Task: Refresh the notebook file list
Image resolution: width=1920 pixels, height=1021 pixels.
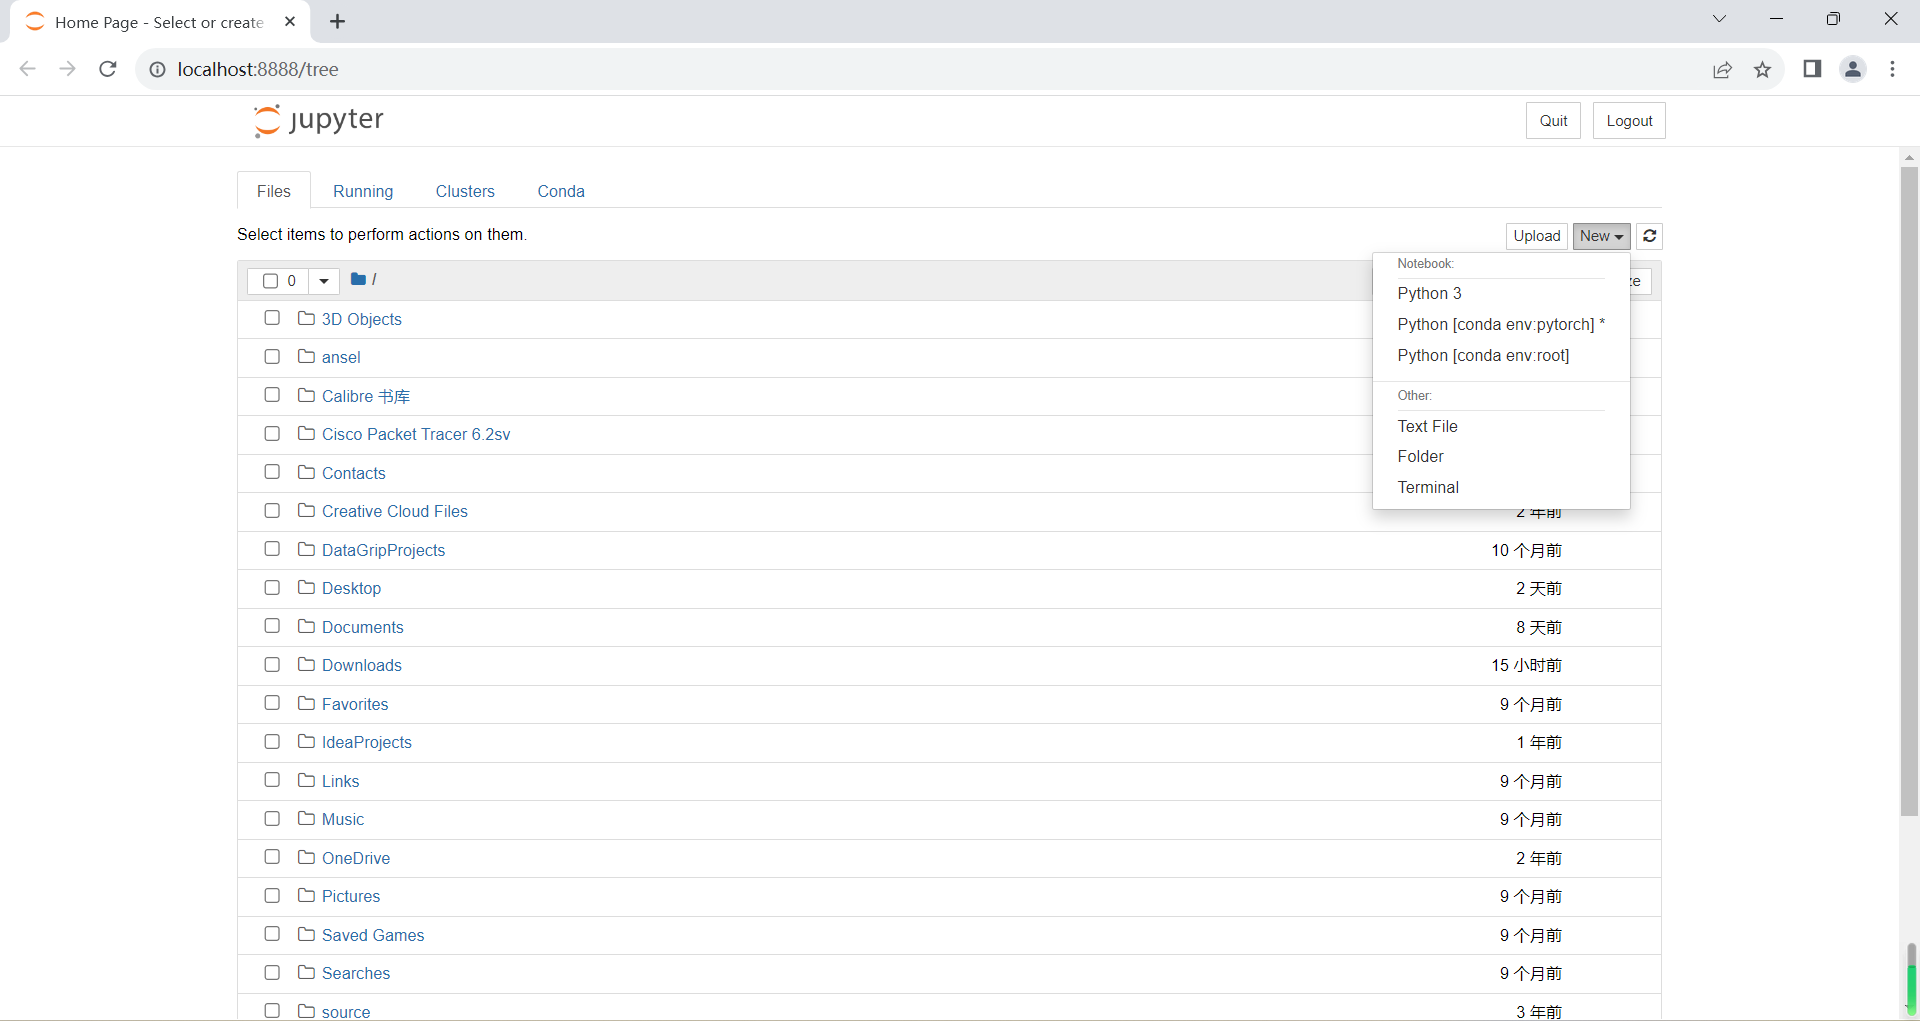Action: pyautogui.click(x=1650, y=236)
